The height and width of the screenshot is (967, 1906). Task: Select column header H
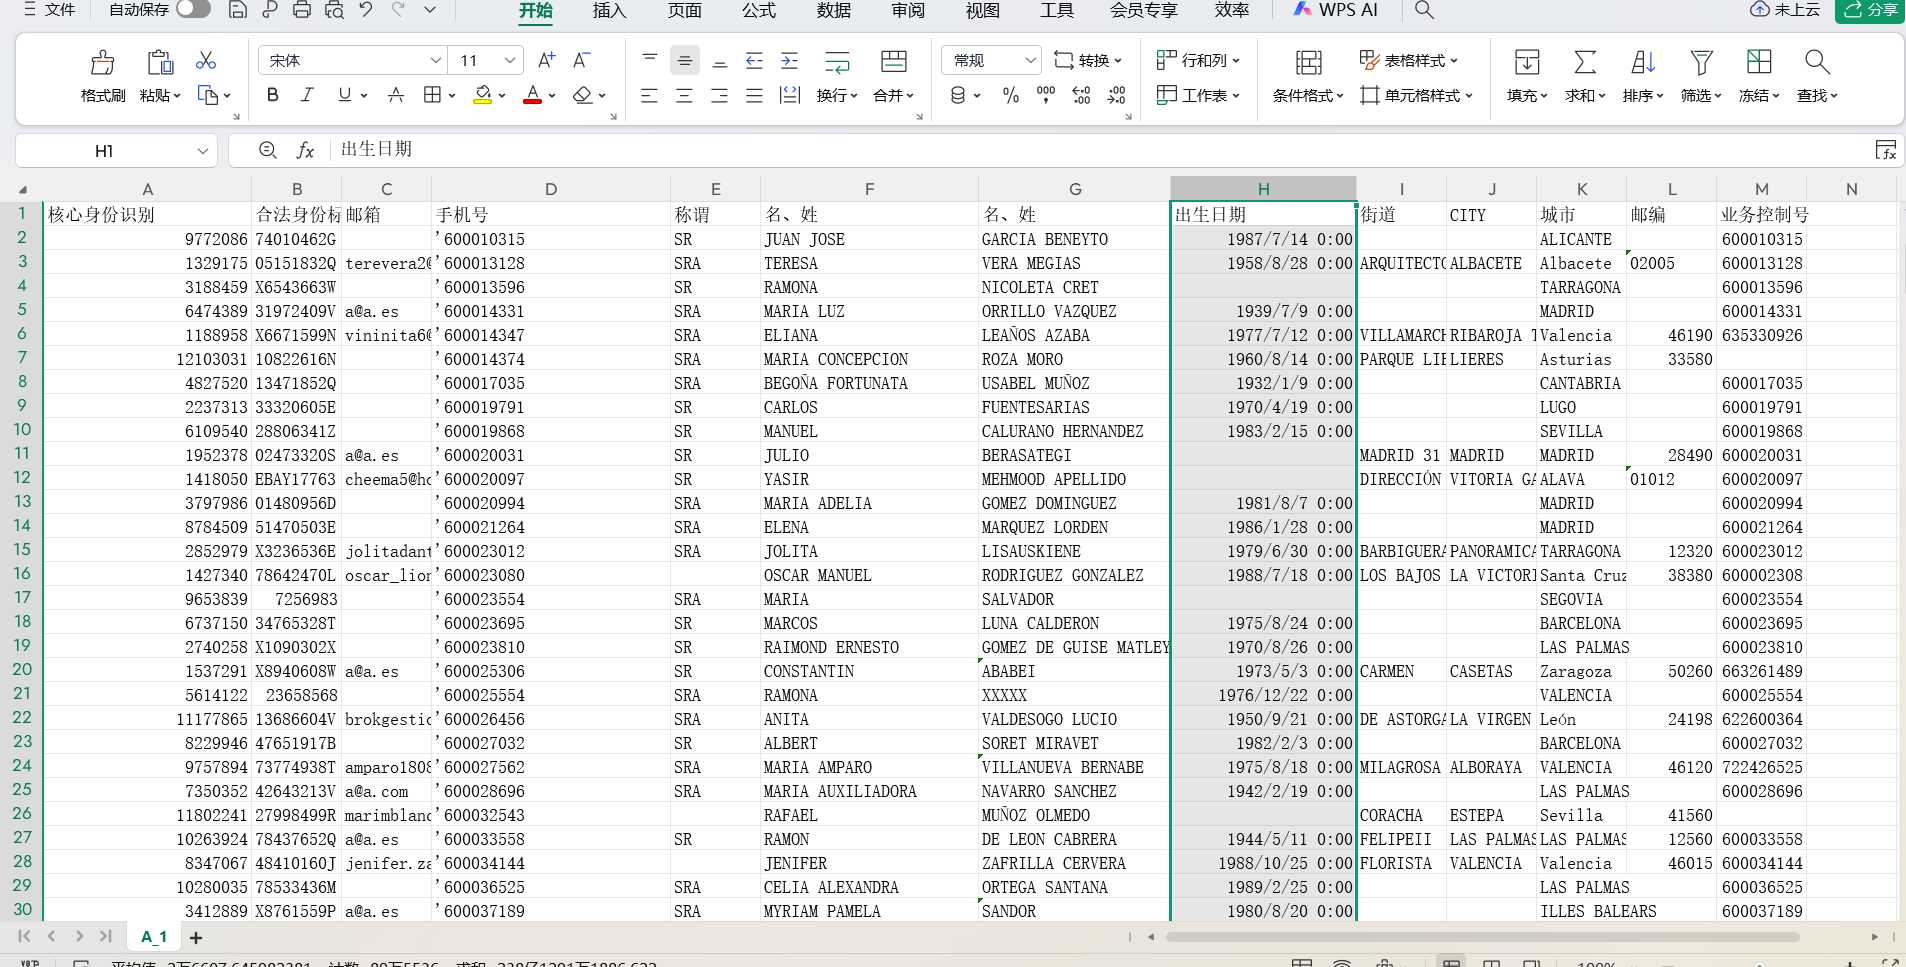pos(1263,189)
